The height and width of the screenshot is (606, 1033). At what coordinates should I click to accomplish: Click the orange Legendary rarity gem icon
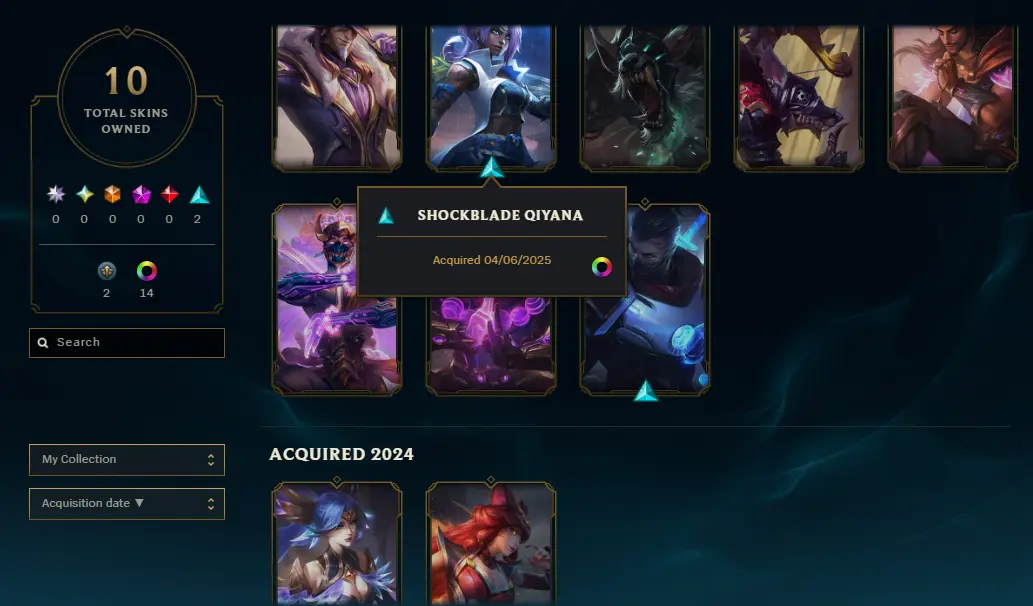click(x=113, y=194)
